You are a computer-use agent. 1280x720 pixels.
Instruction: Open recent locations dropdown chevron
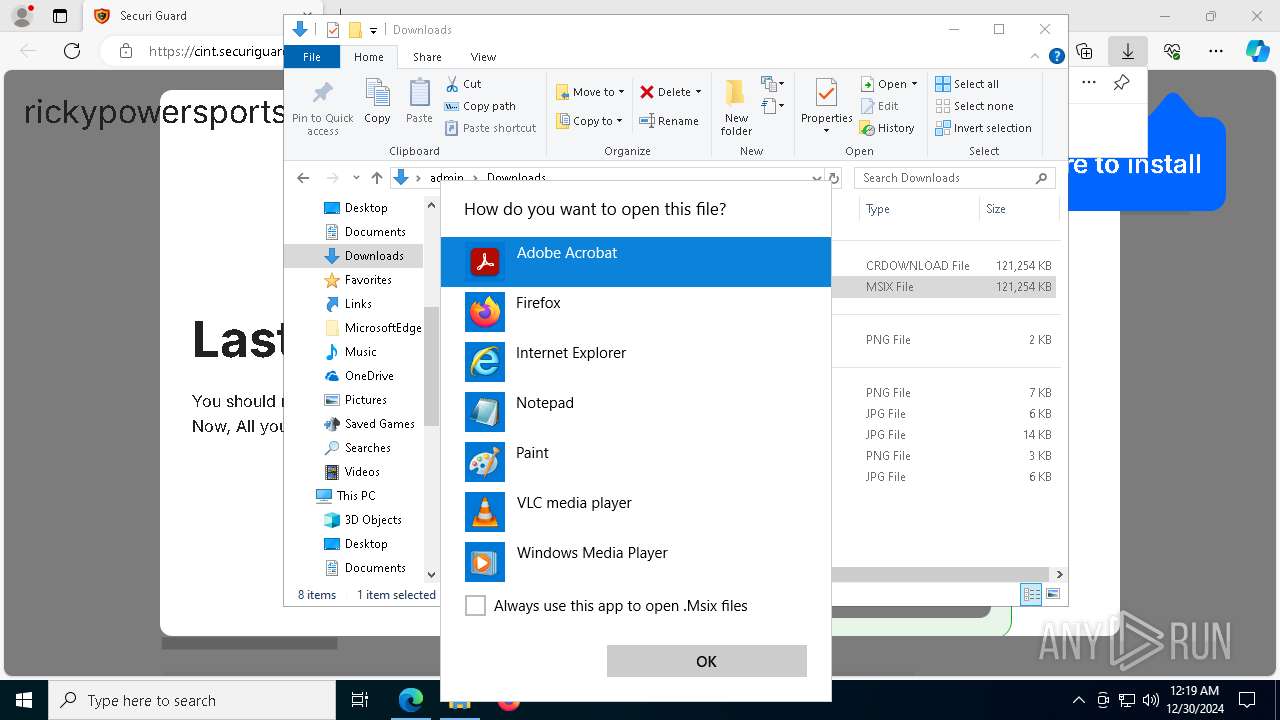355,178
